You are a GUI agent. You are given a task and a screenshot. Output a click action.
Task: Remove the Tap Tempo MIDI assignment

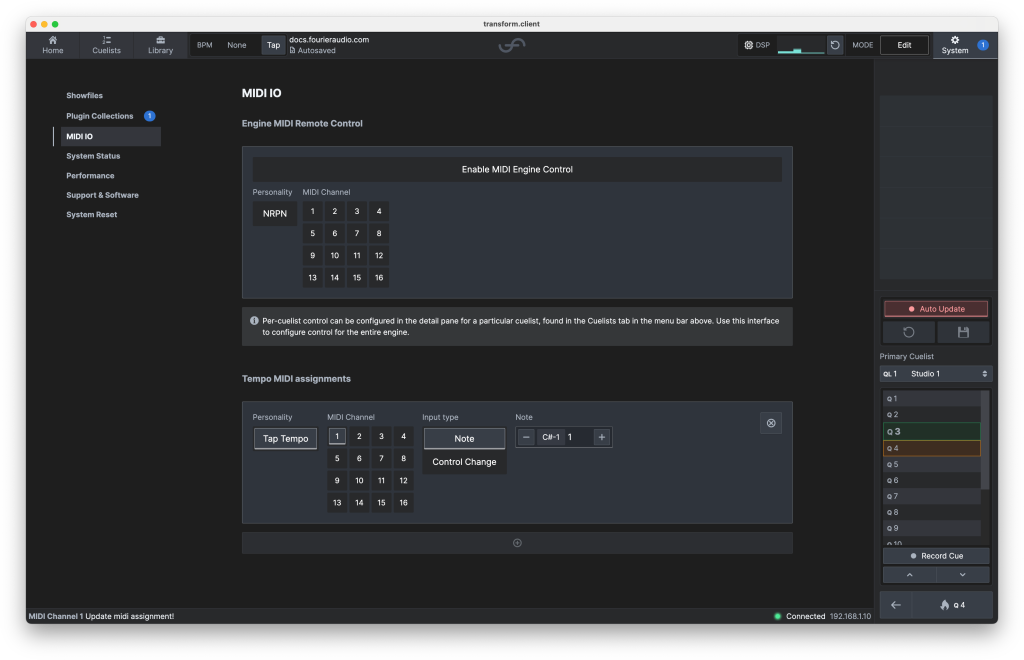(x=770, y=423)
